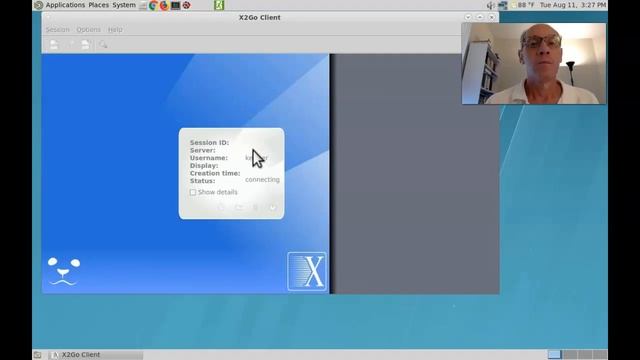The width and height of the screenshot is (640, 360).
Task: Open the Options menu in X2Go Client
Action: click(89, 29)
